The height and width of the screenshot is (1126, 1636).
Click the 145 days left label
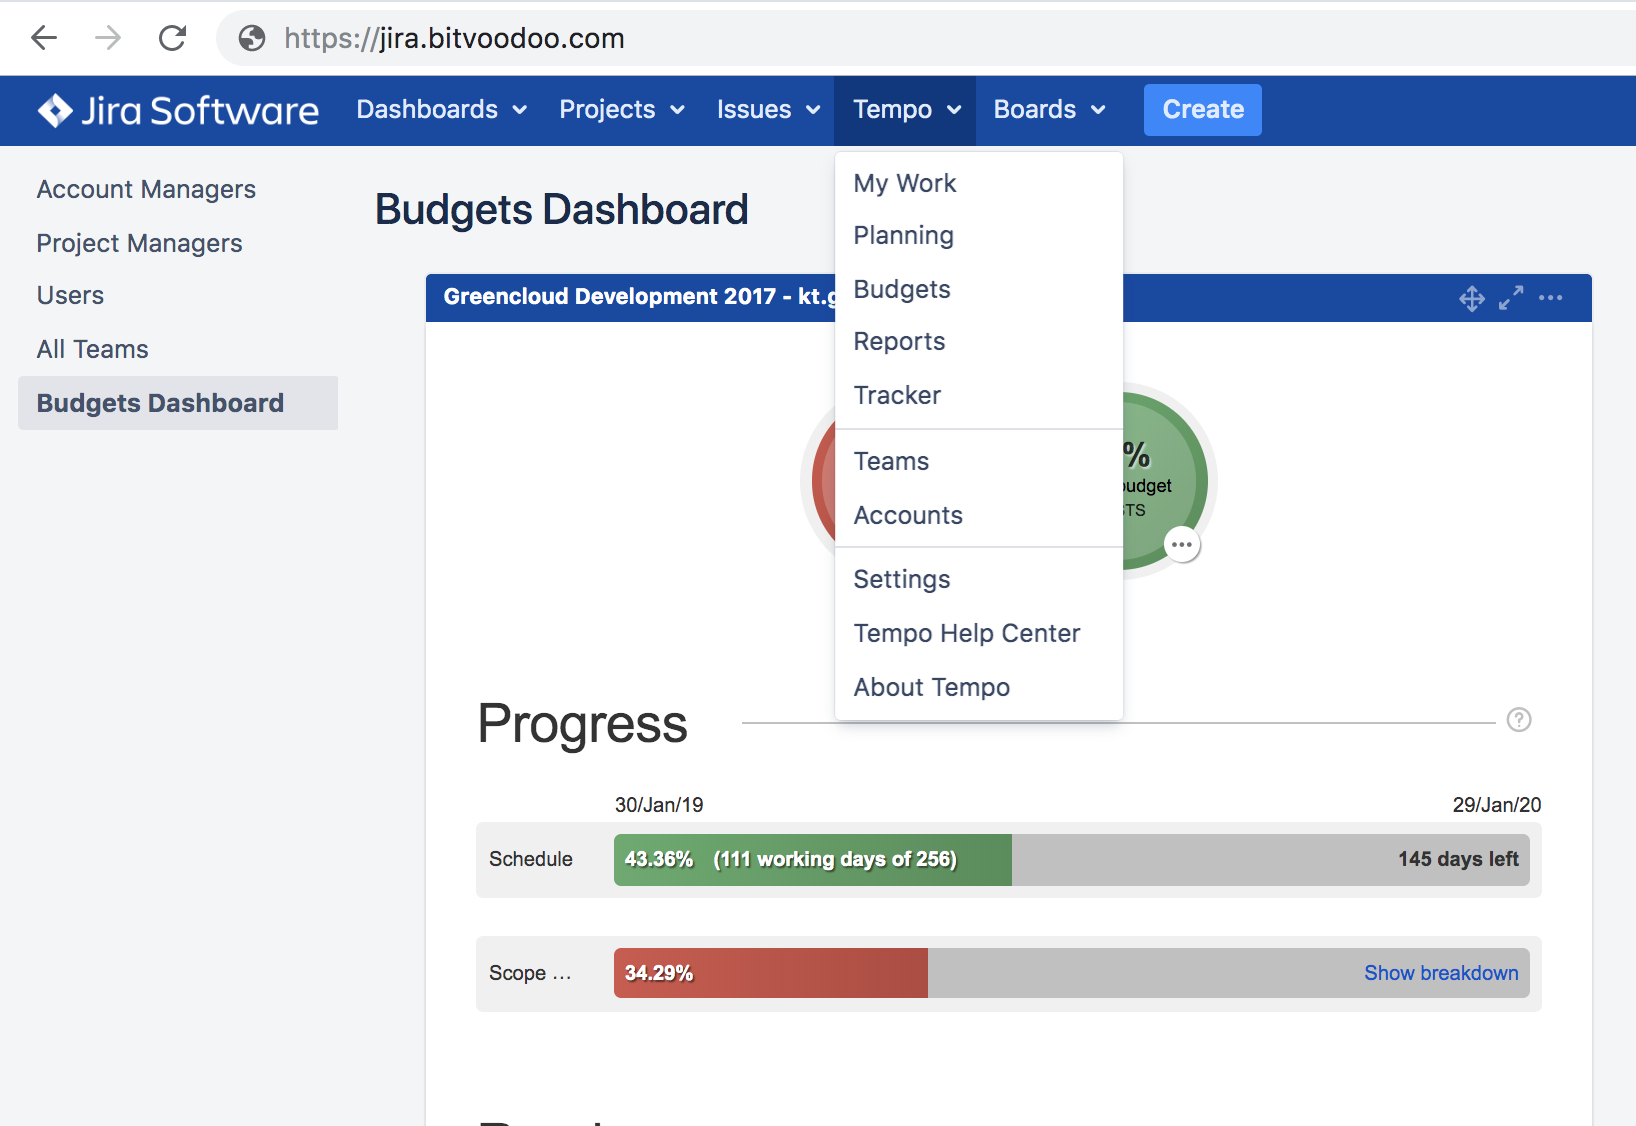[x=1458, y=859]
